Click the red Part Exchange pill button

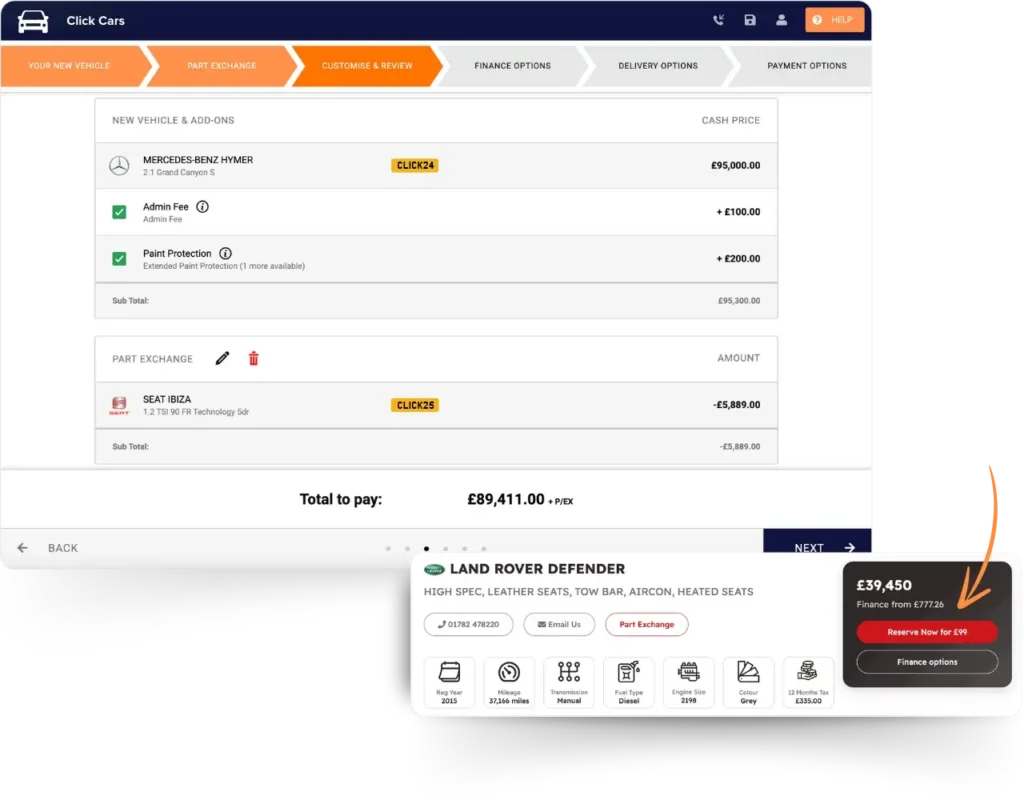(x=647, y=624)
